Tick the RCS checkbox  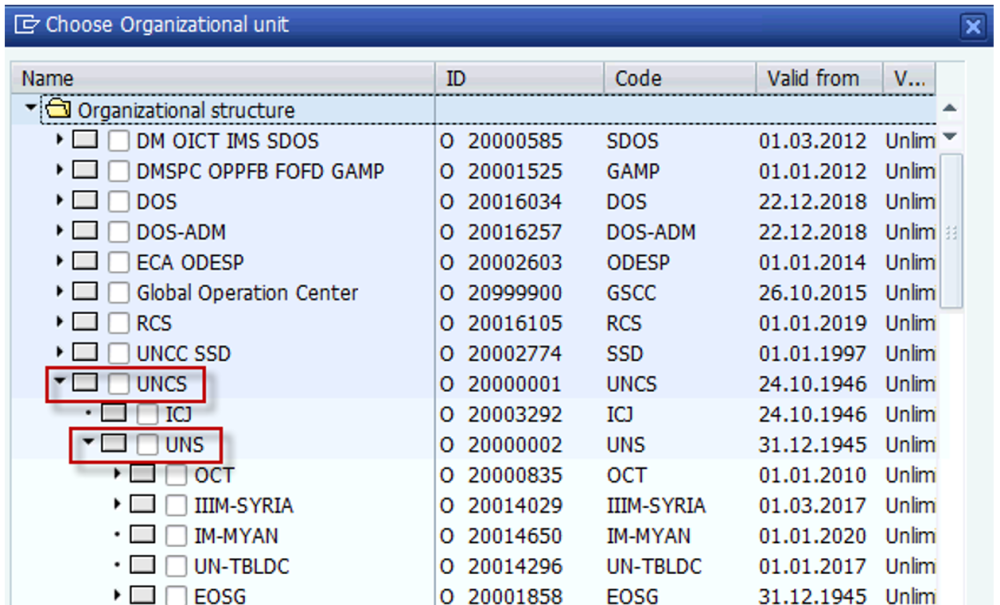[119, 323]
